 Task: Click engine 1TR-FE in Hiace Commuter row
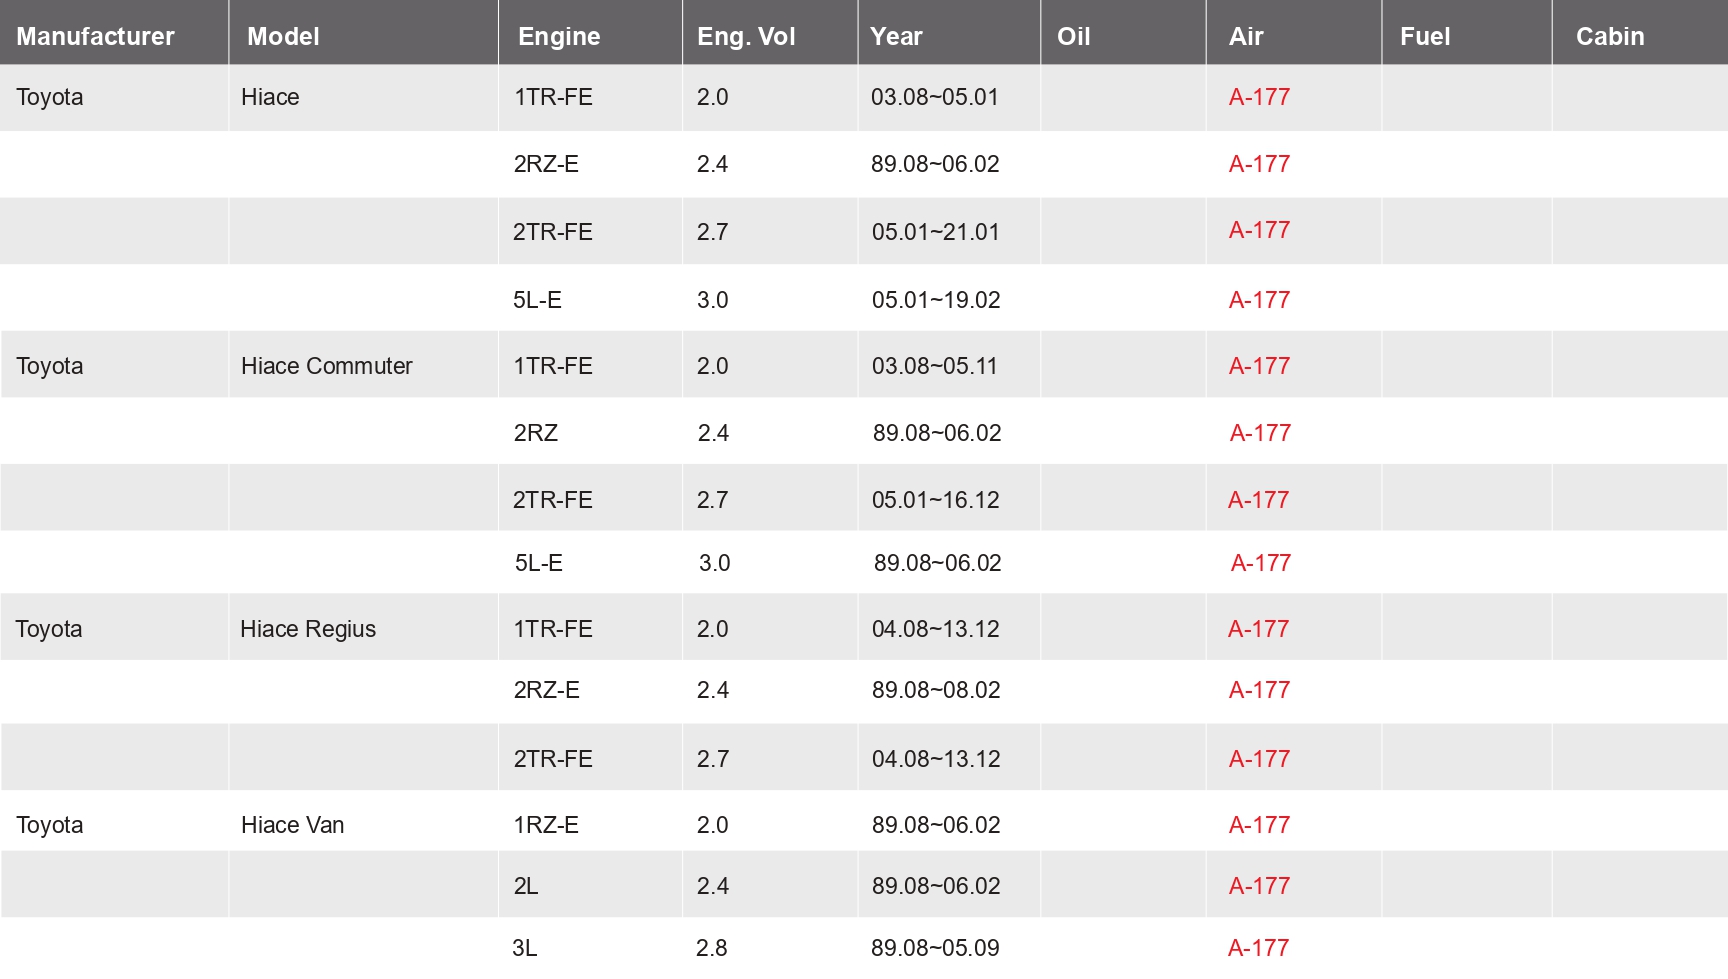pos(553,366)
